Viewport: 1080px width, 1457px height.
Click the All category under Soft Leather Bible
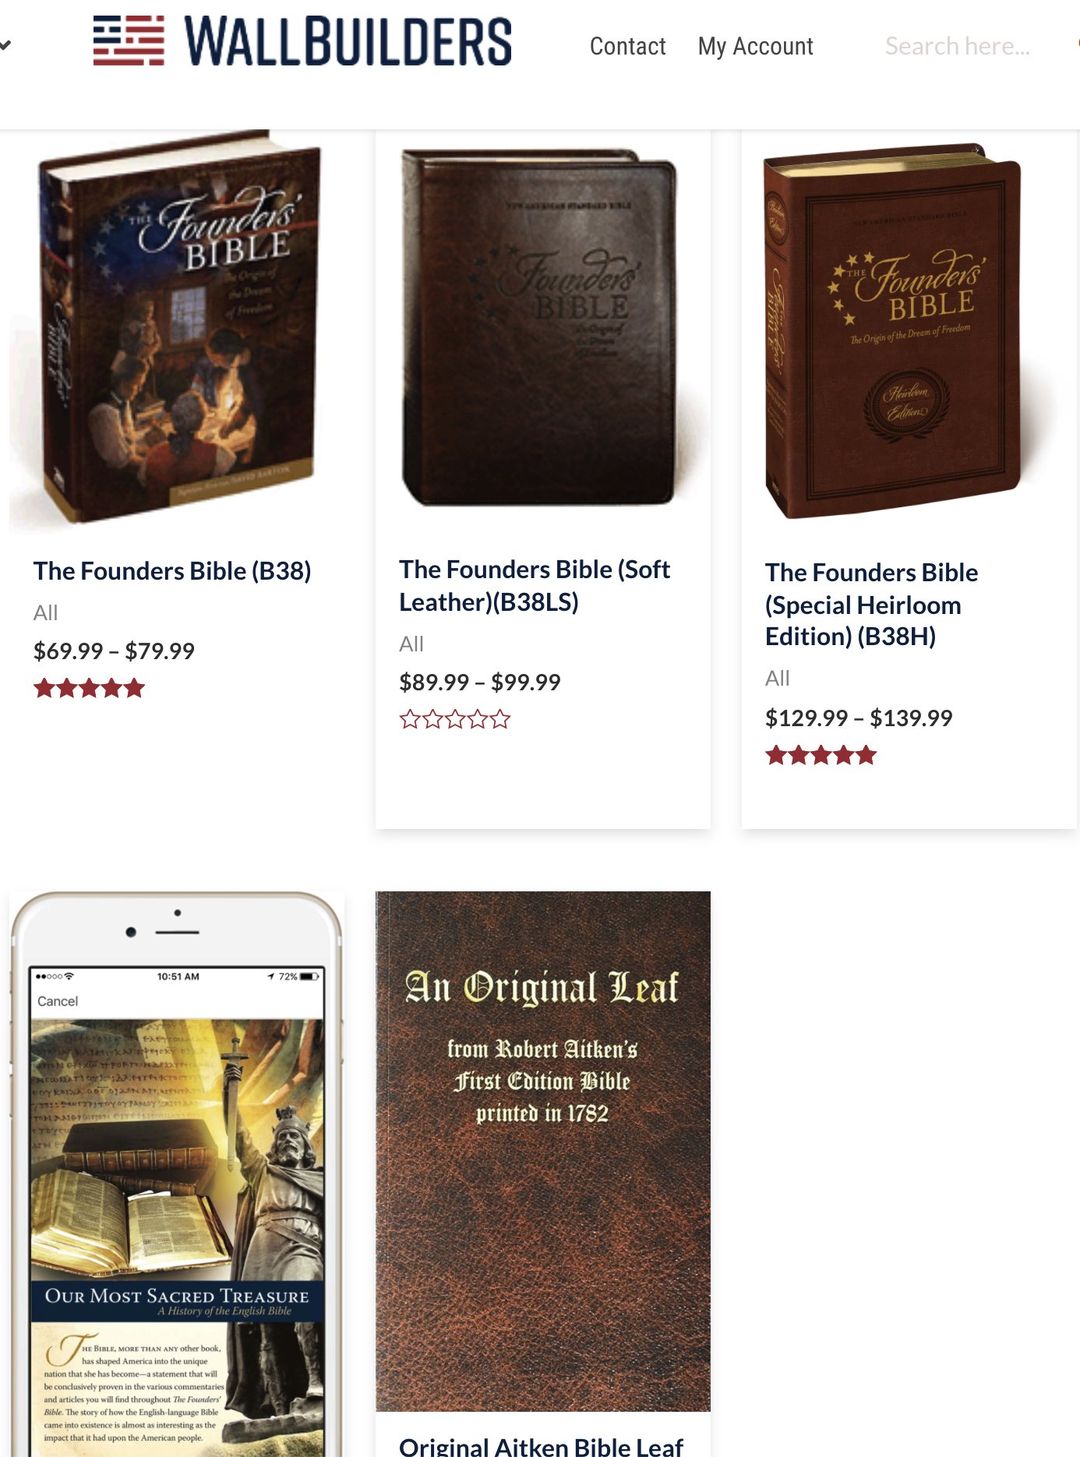(411, 644)
